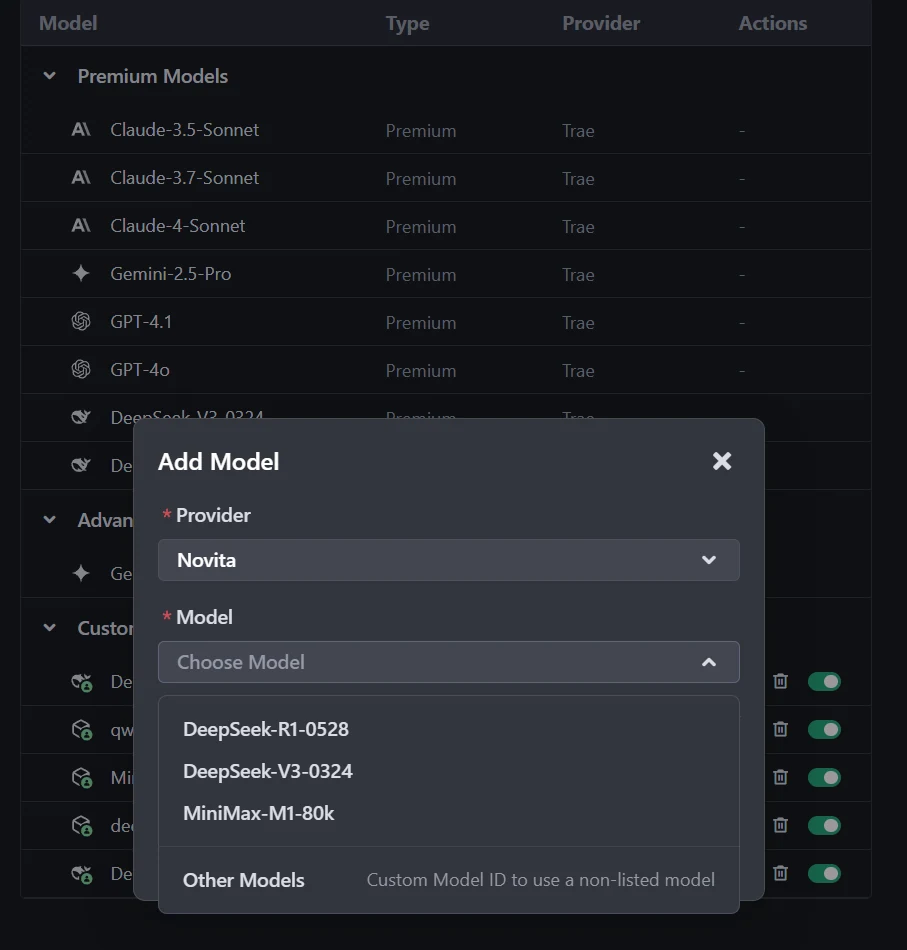Select the GPT-4o model name
The height and width of the screenshot is (950, 907).
click(139, 370)
